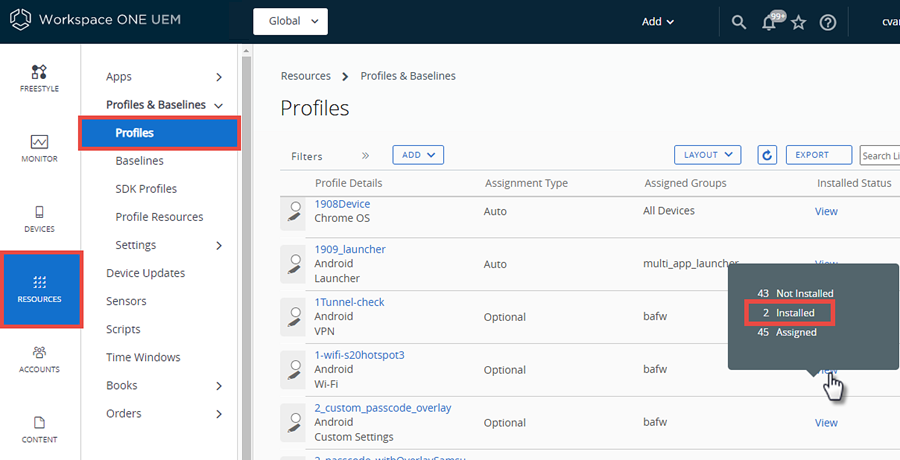Open Time Windows menu item
The height and width of the screenshot is (460, 900).
click(143, 357)
